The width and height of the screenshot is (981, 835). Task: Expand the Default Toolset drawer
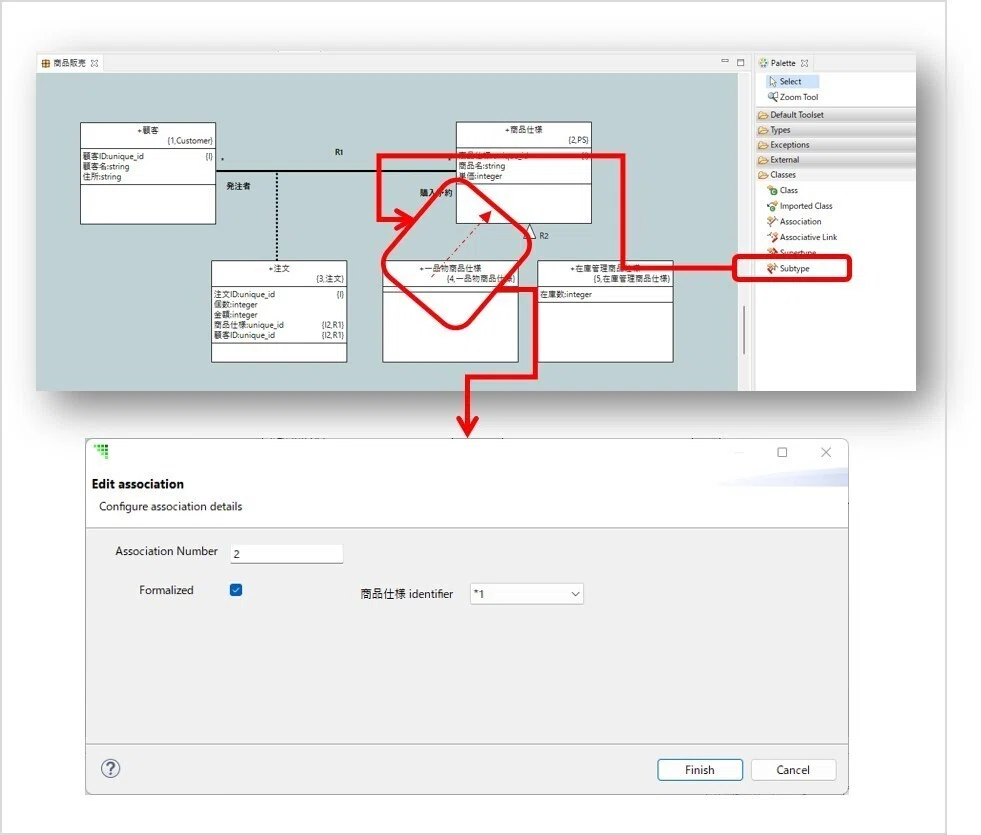(x=835, y=114)
